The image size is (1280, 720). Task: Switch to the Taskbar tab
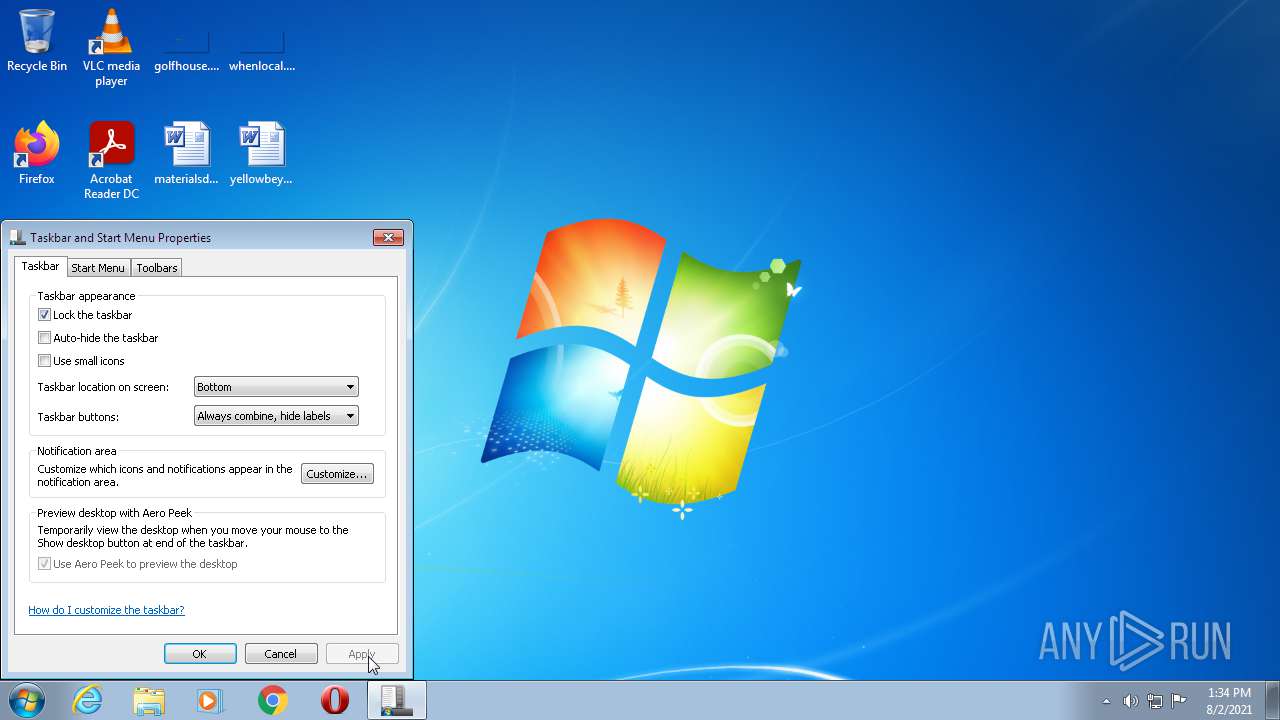point(40,266)
